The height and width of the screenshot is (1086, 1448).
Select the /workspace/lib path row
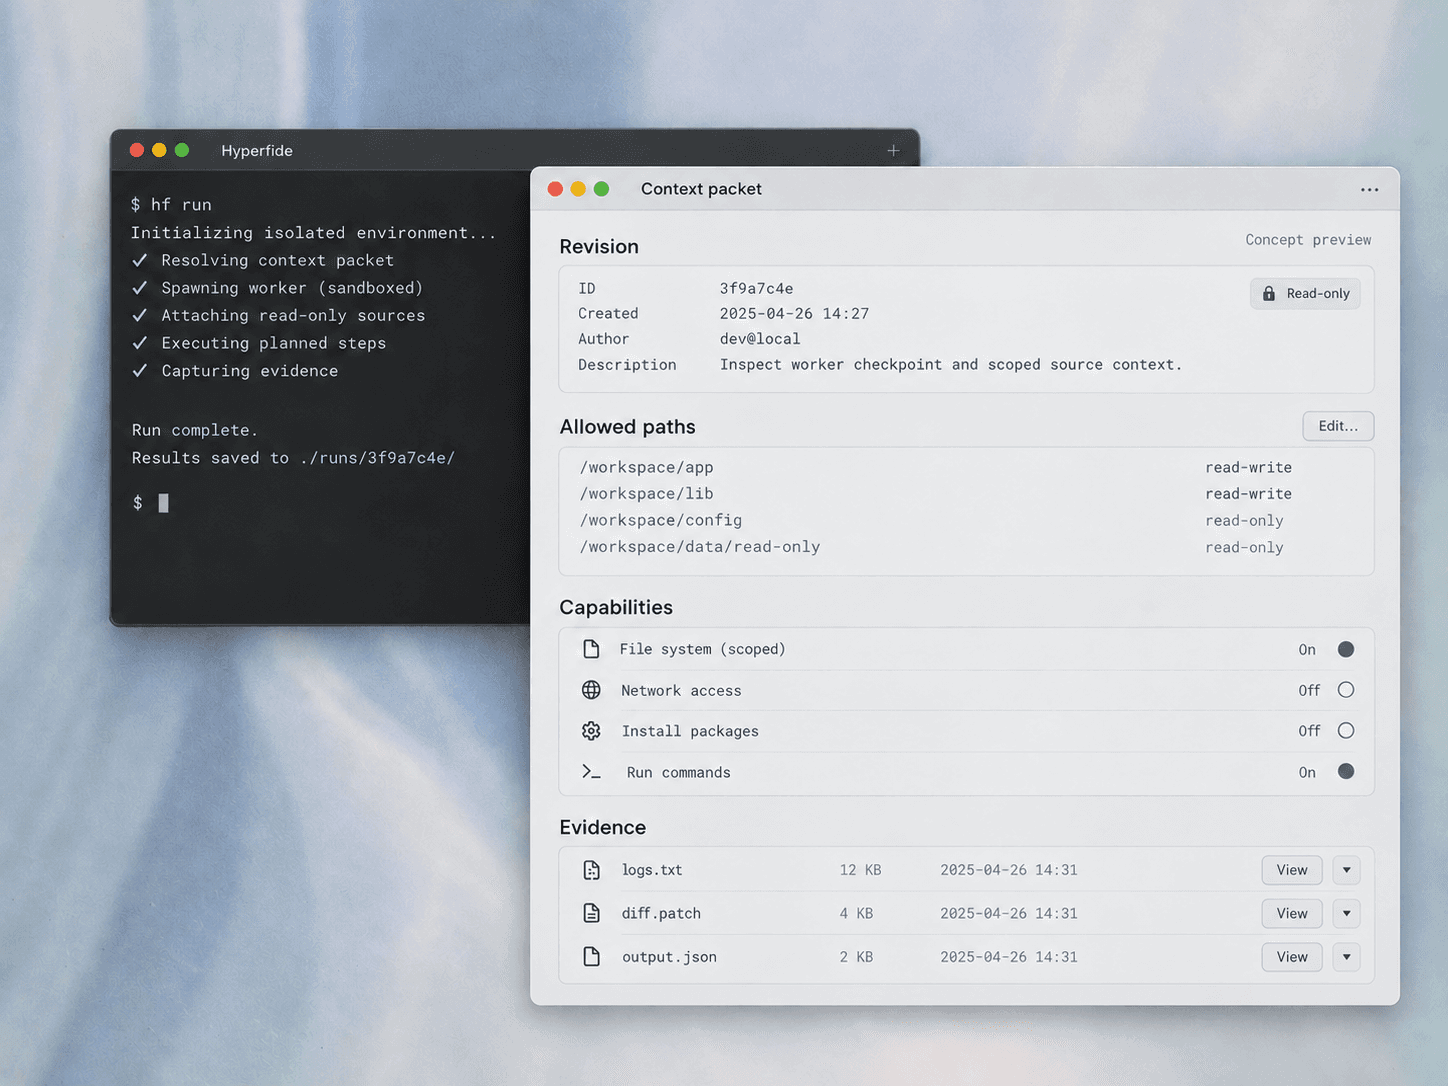(966, 494)
